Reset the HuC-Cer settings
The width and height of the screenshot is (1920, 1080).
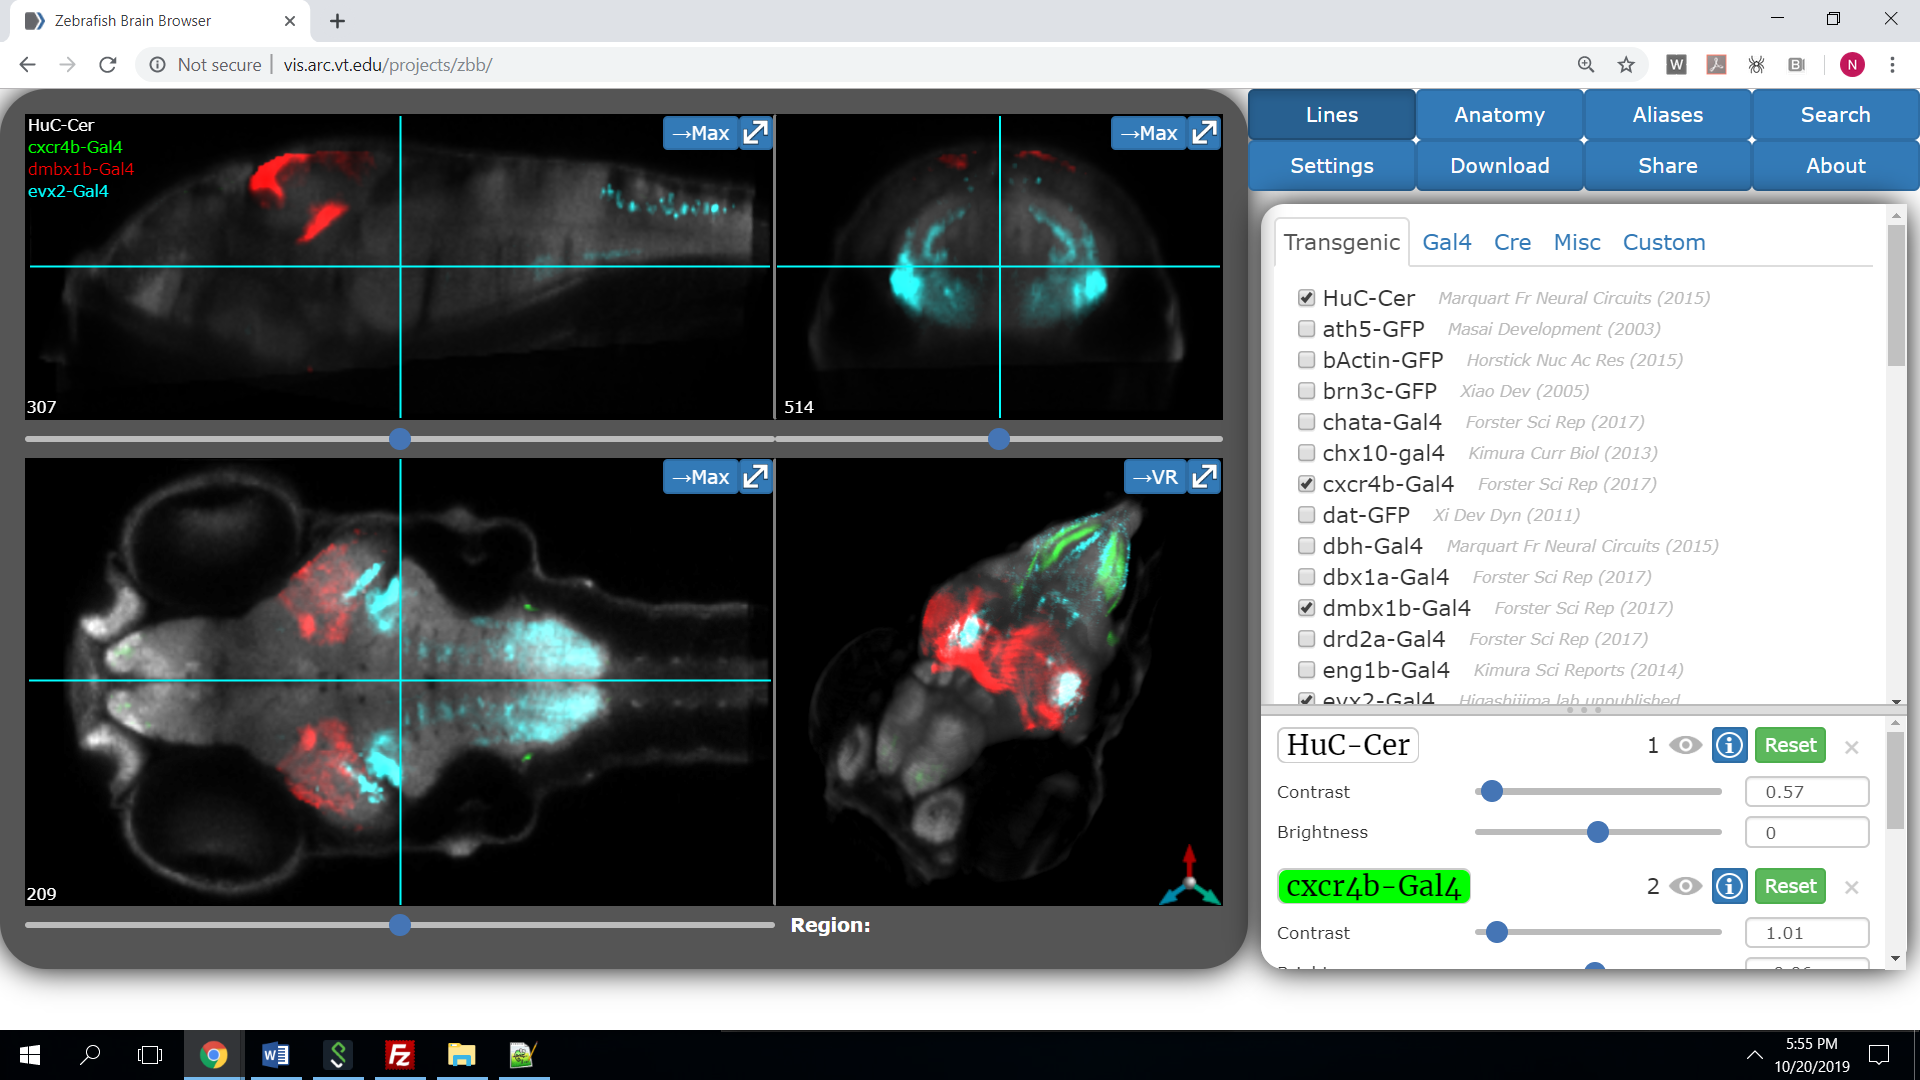tap(1789, 745)
